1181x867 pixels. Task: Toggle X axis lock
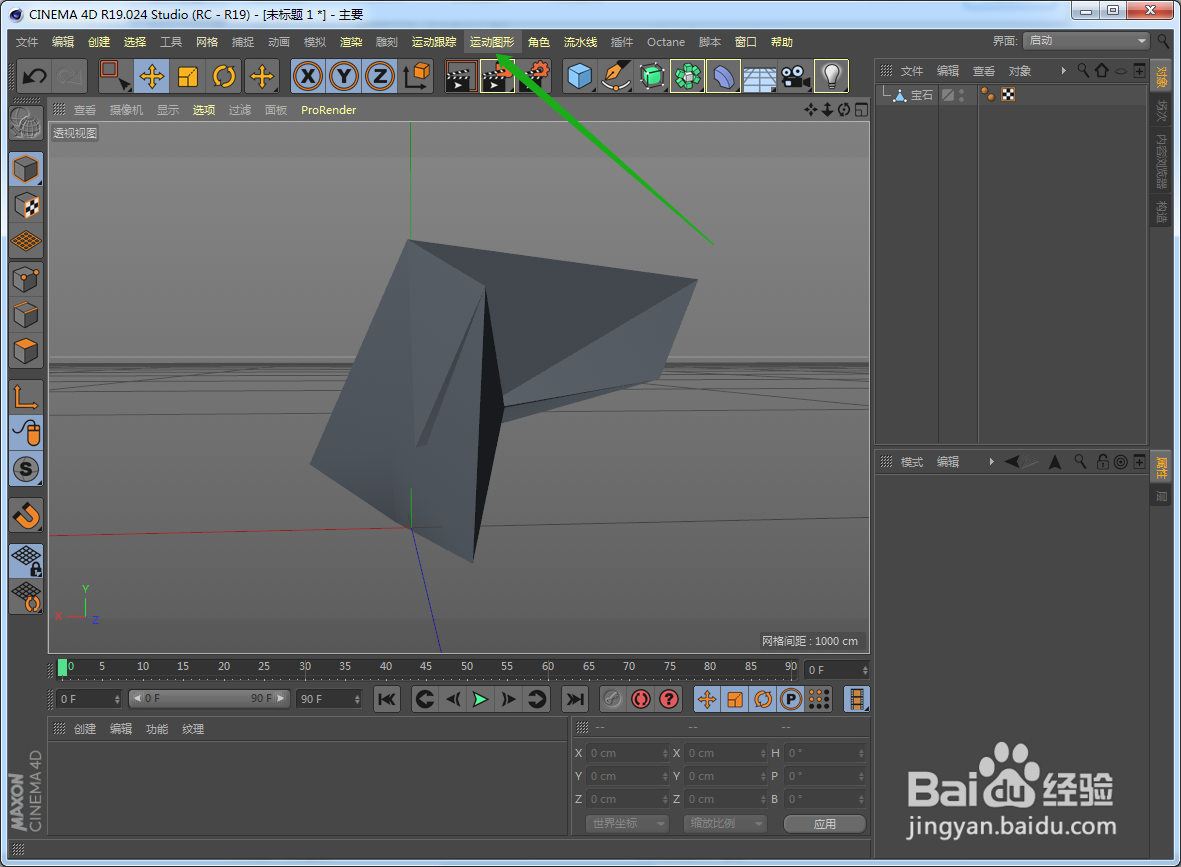307,76
